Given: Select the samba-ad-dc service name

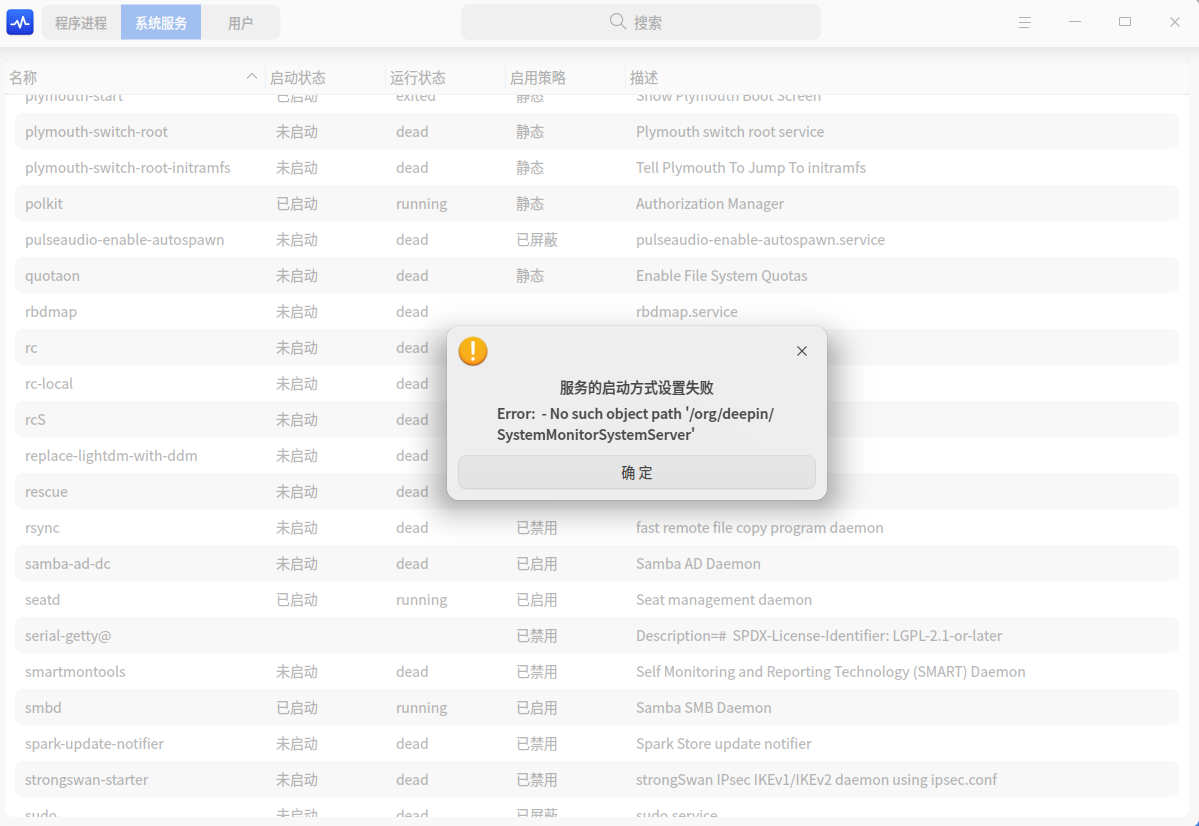Looking at the screenshot, I should [x=68, y=564].
